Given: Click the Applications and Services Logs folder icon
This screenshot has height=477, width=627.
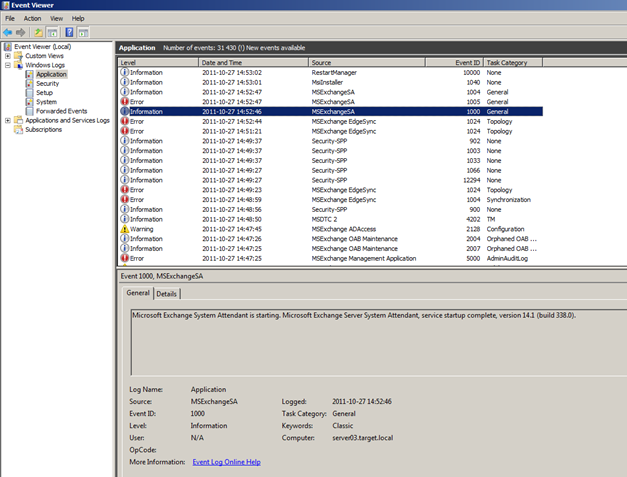Looking at the screenshot, I should click(x=18, y=120).
